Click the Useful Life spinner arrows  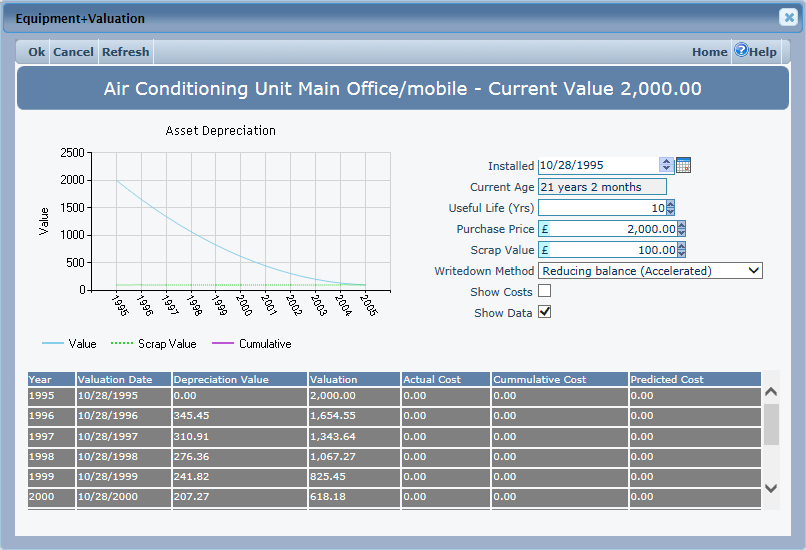(670, 208)
